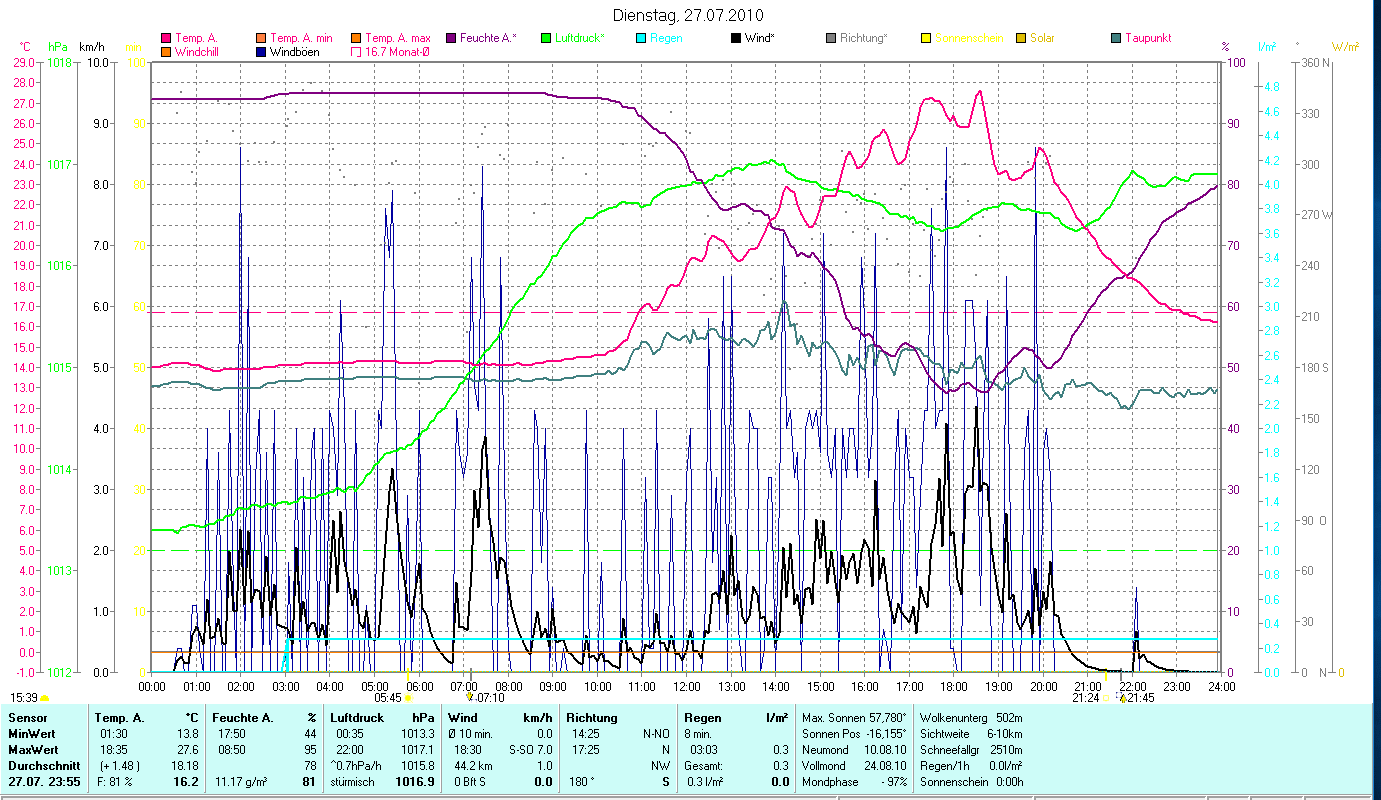This screenshot has width=1381, height=800.
Task: Click the sun marker beside 05:45
Action: tap(408, 698)
